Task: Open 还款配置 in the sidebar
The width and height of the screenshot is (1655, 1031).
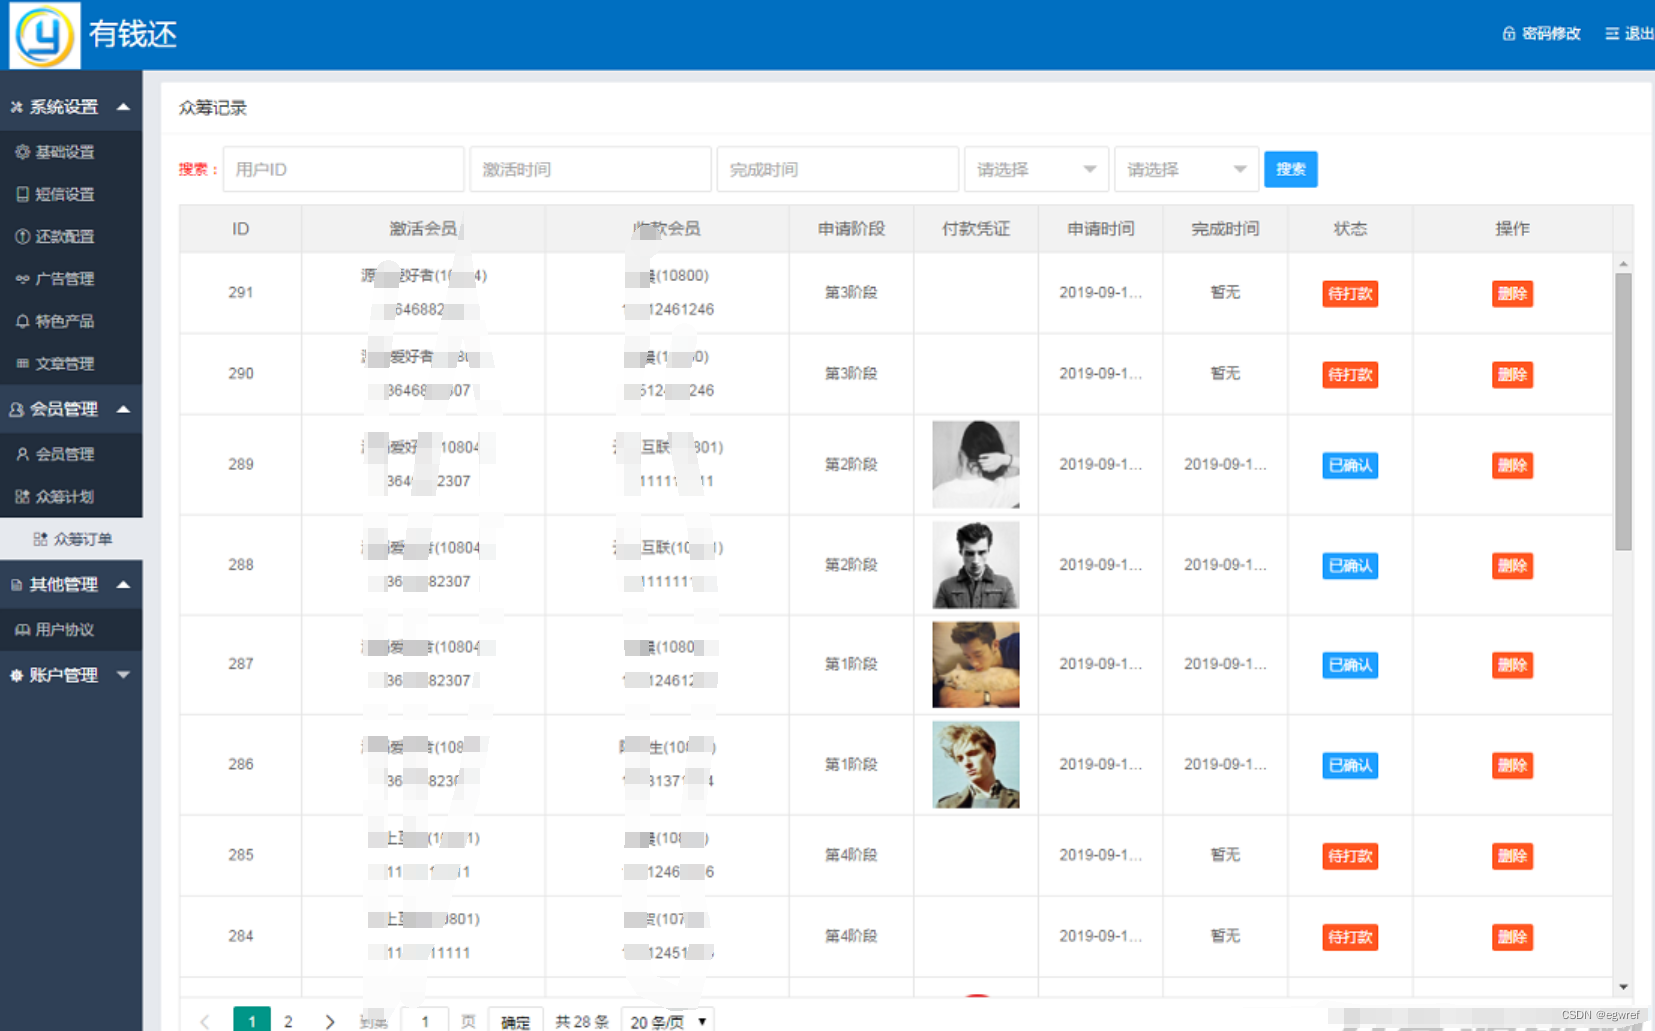Action: 65,237
